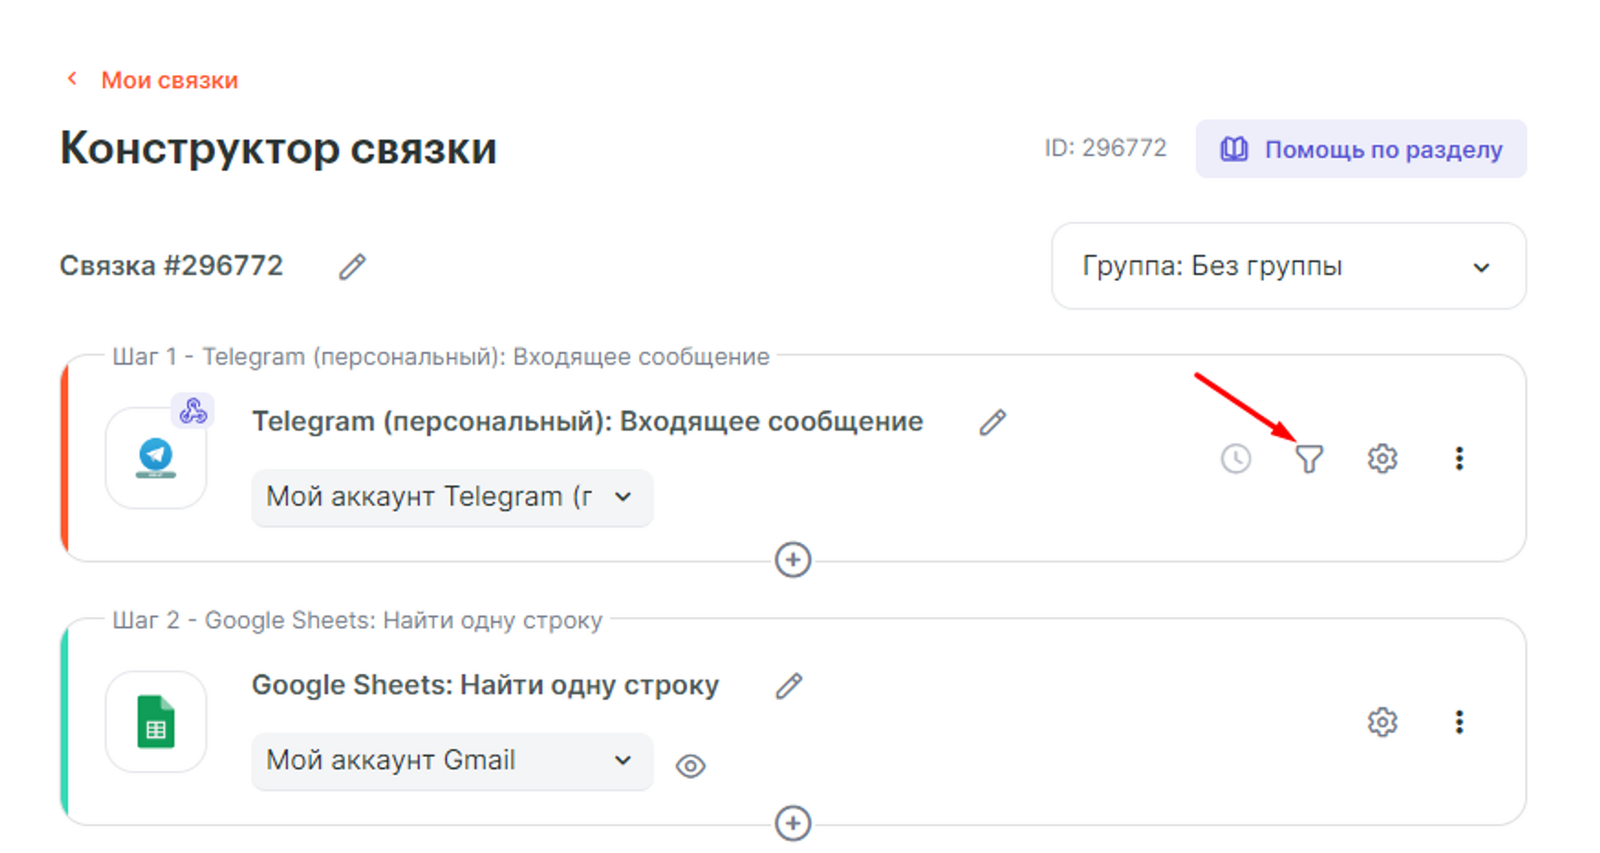This screenshot has height=853, width=1600.
Task: Open settings gear for Google Sheets step
Action: click(x=1382, y=722)
